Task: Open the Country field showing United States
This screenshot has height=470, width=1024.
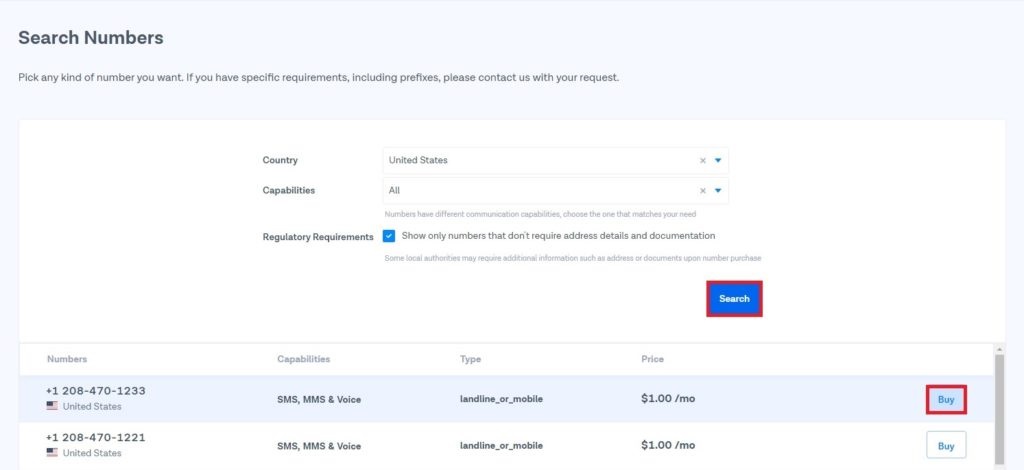Action: (555, 161)
